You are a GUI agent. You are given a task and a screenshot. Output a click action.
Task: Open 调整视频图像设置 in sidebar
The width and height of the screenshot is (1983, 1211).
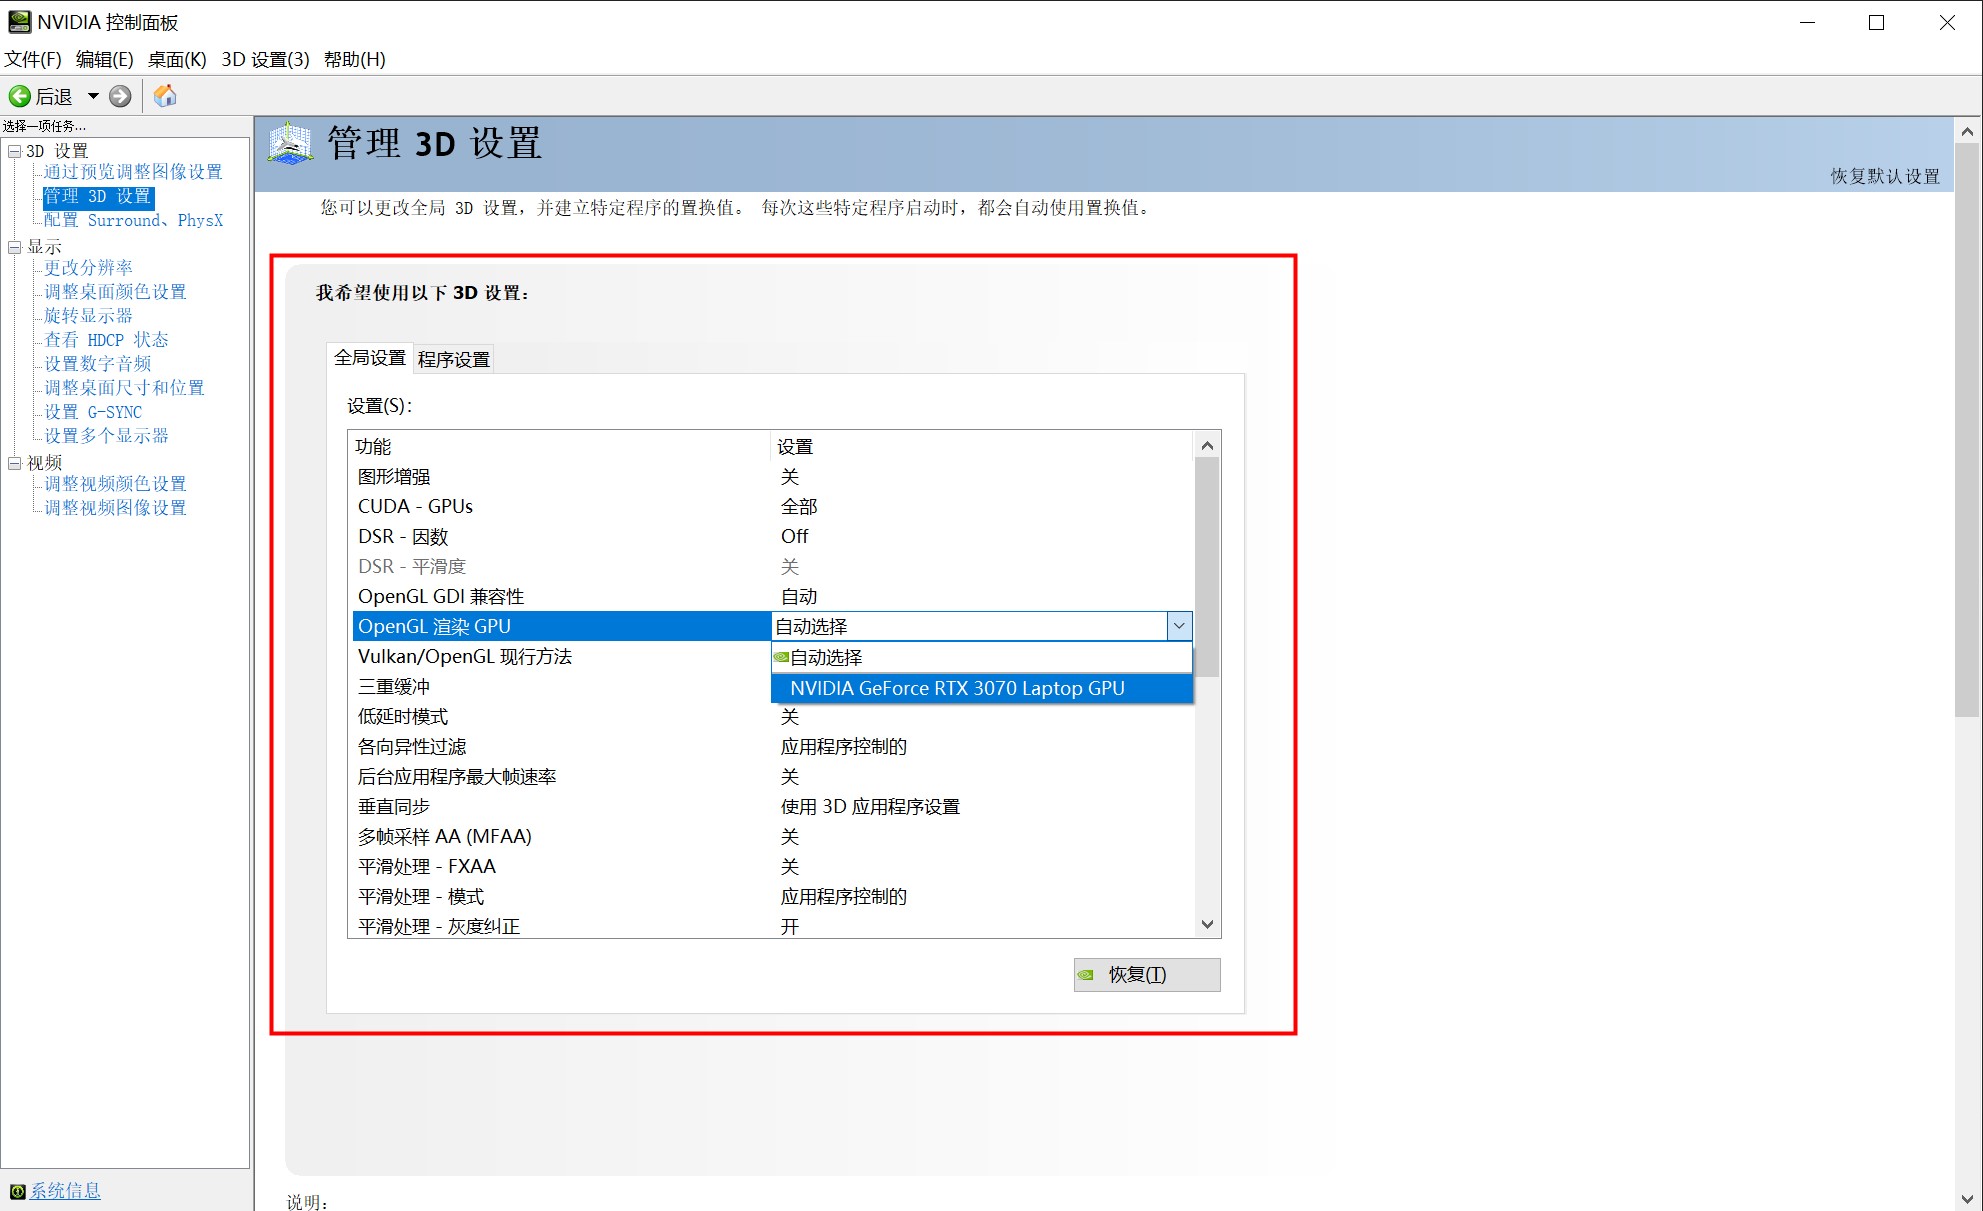coord(115,508)
